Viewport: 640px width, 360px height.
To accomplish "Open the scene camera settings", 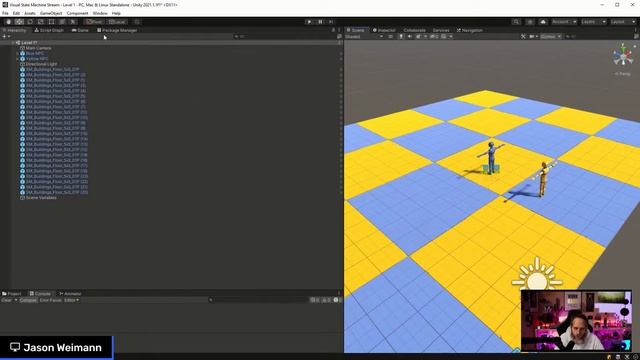I will [533, 36].
